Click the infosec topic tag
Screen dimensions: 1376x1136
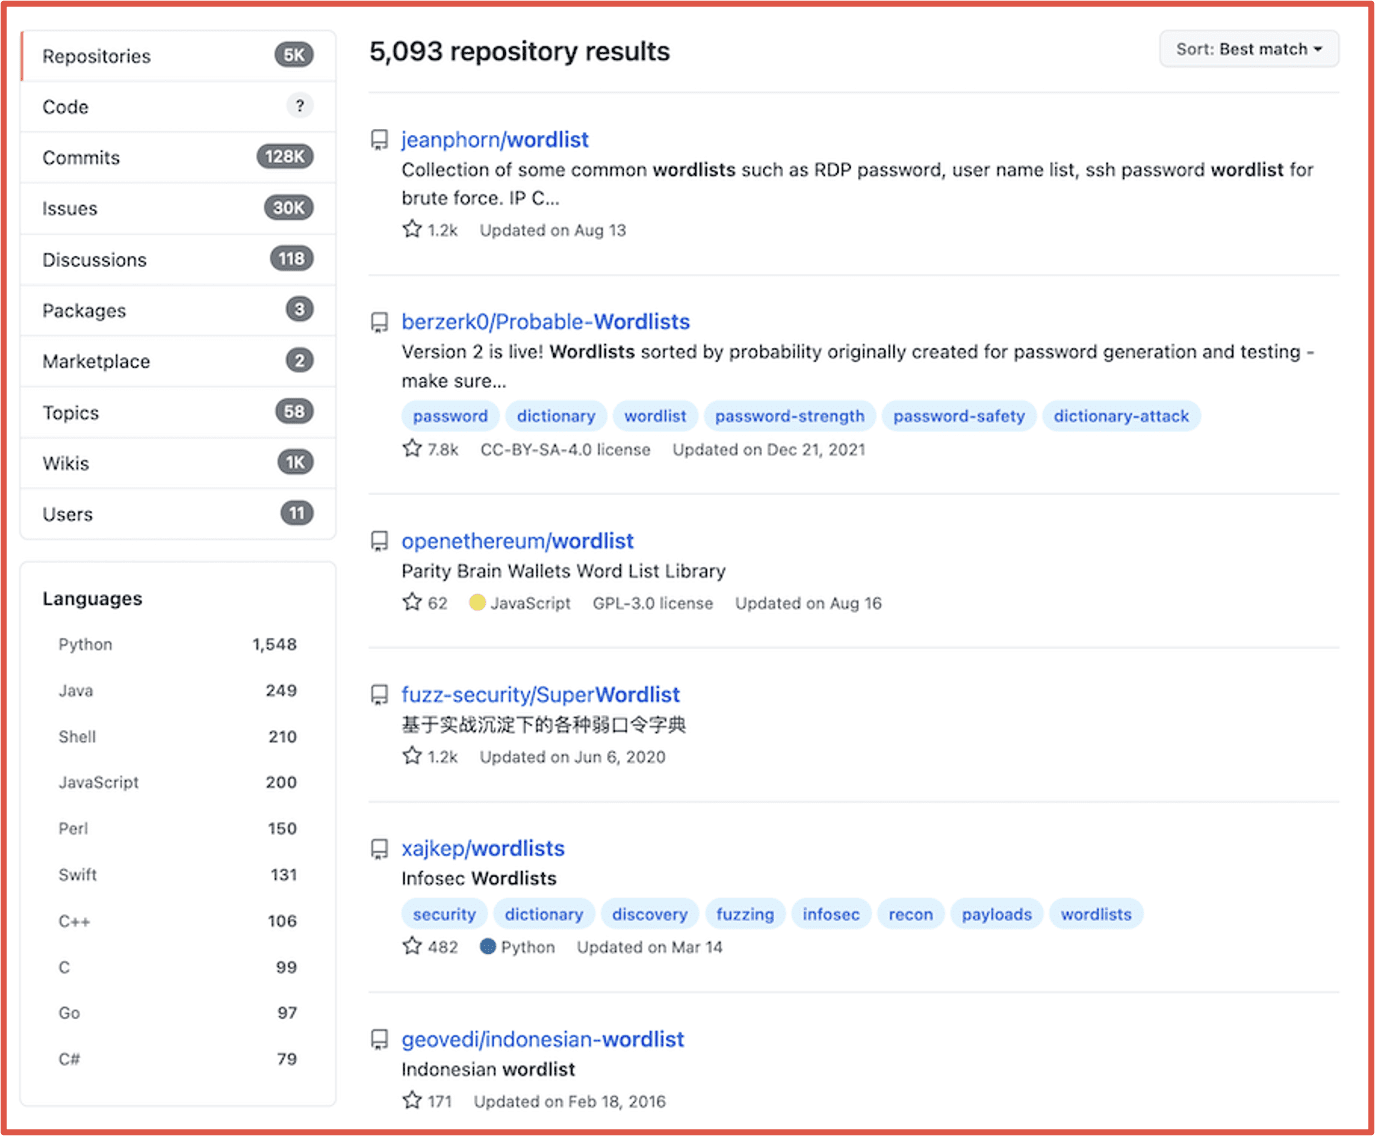point(831,914)
